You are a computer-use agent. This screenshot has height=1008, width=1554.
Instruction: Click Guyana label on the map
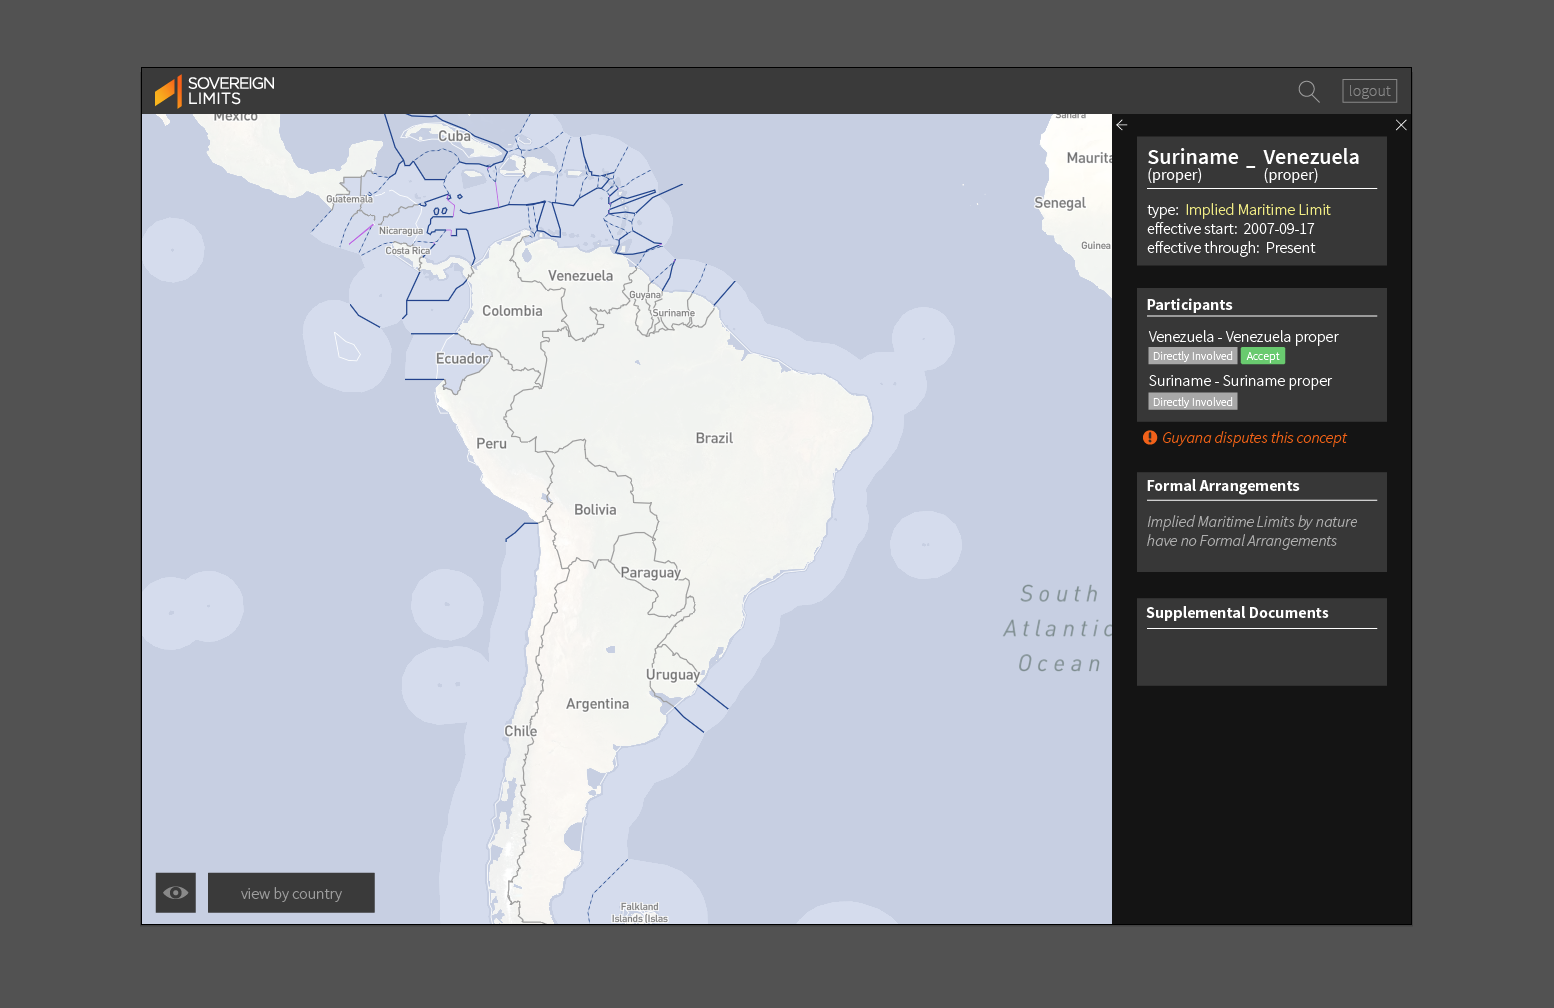(x=645, y=295)
